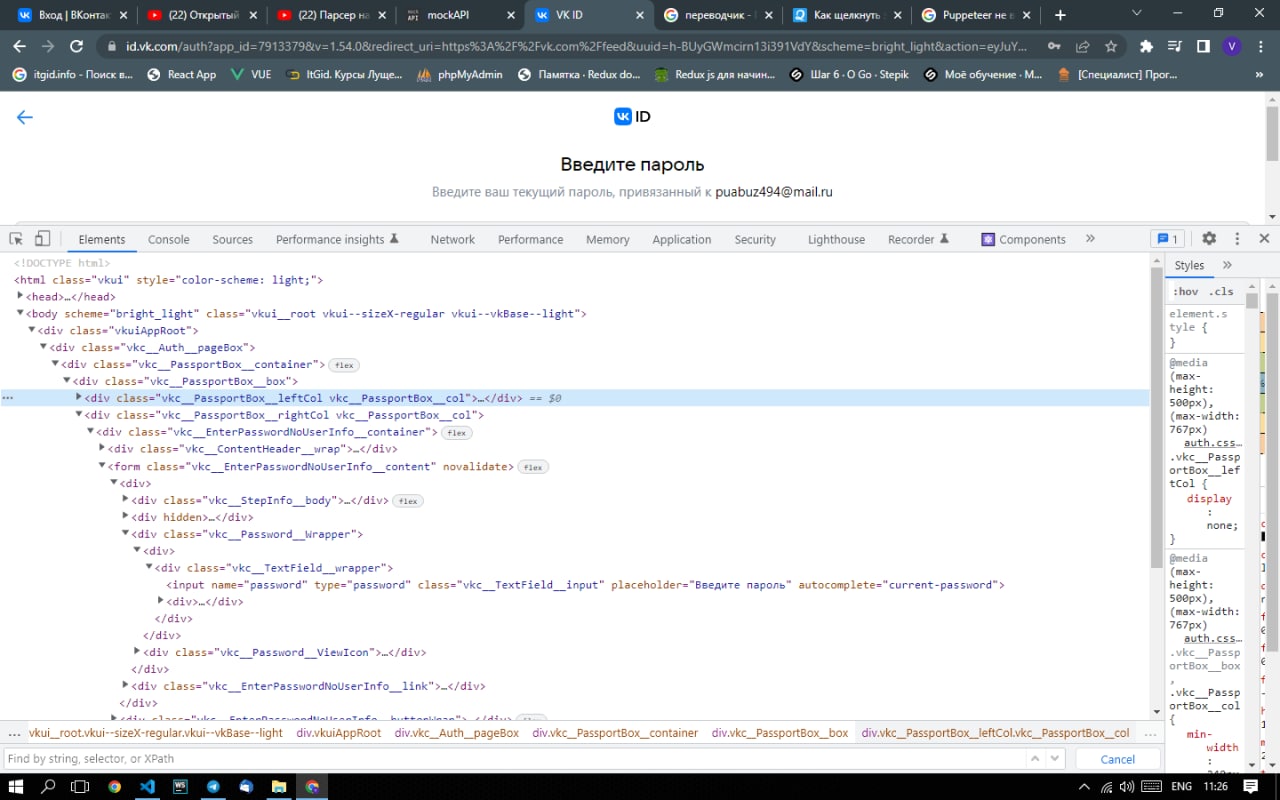Image resolution: width=1280 pixels, height=800 pixels.
Task: Open DevTools settings gear
Action: coord(1209,239)
